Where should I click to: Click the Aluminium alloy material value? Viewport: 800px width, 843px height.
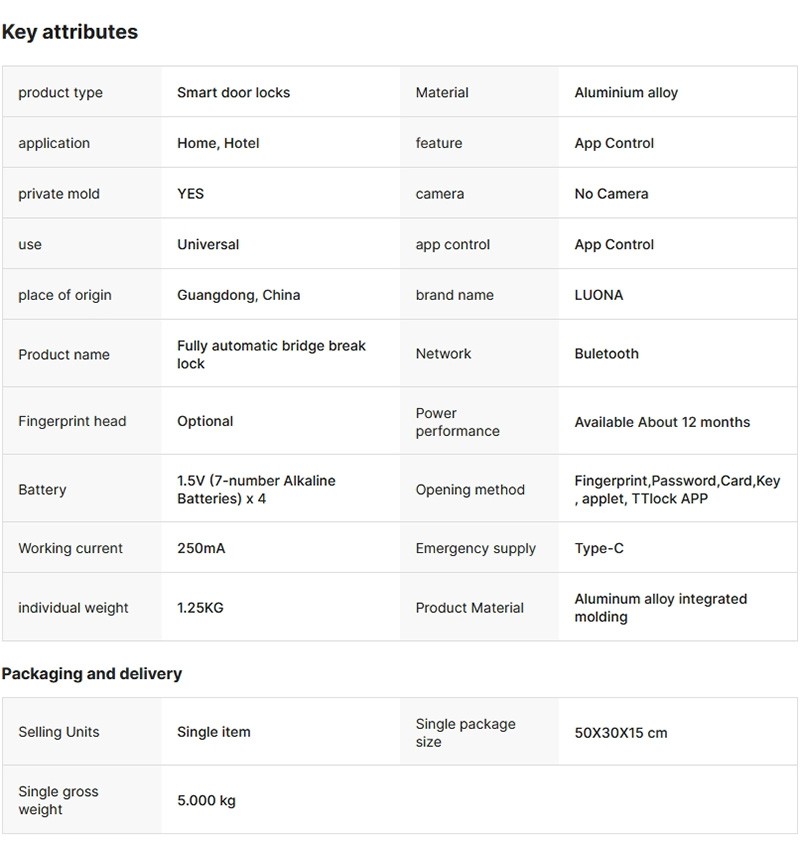(x=626, y=93)
